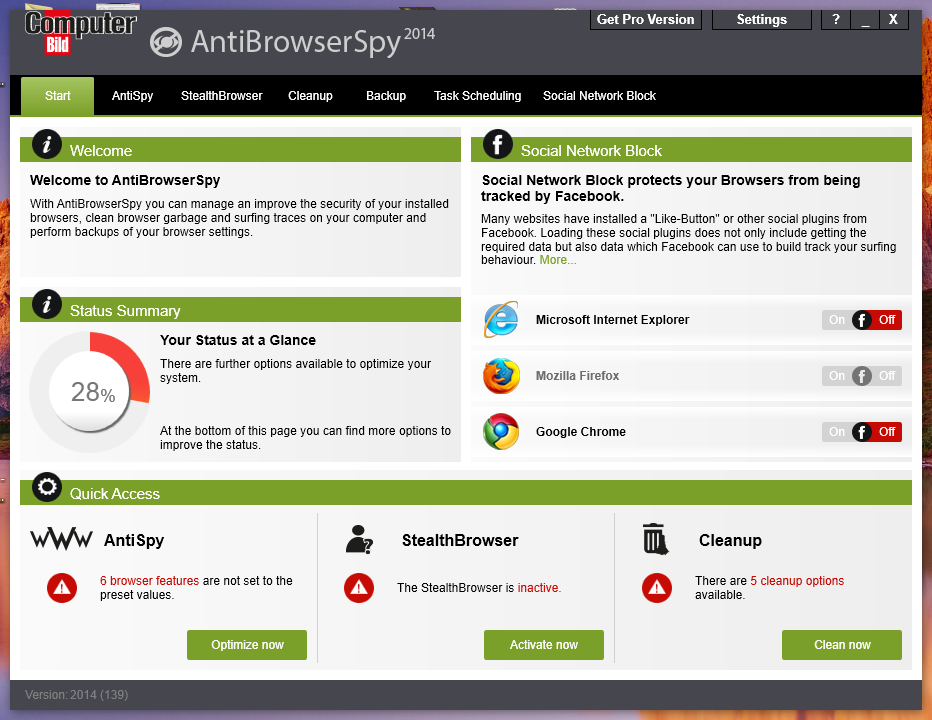Follow the More... link
The width and height of the screenshot is (932, 720).
(x=558, y=260)
